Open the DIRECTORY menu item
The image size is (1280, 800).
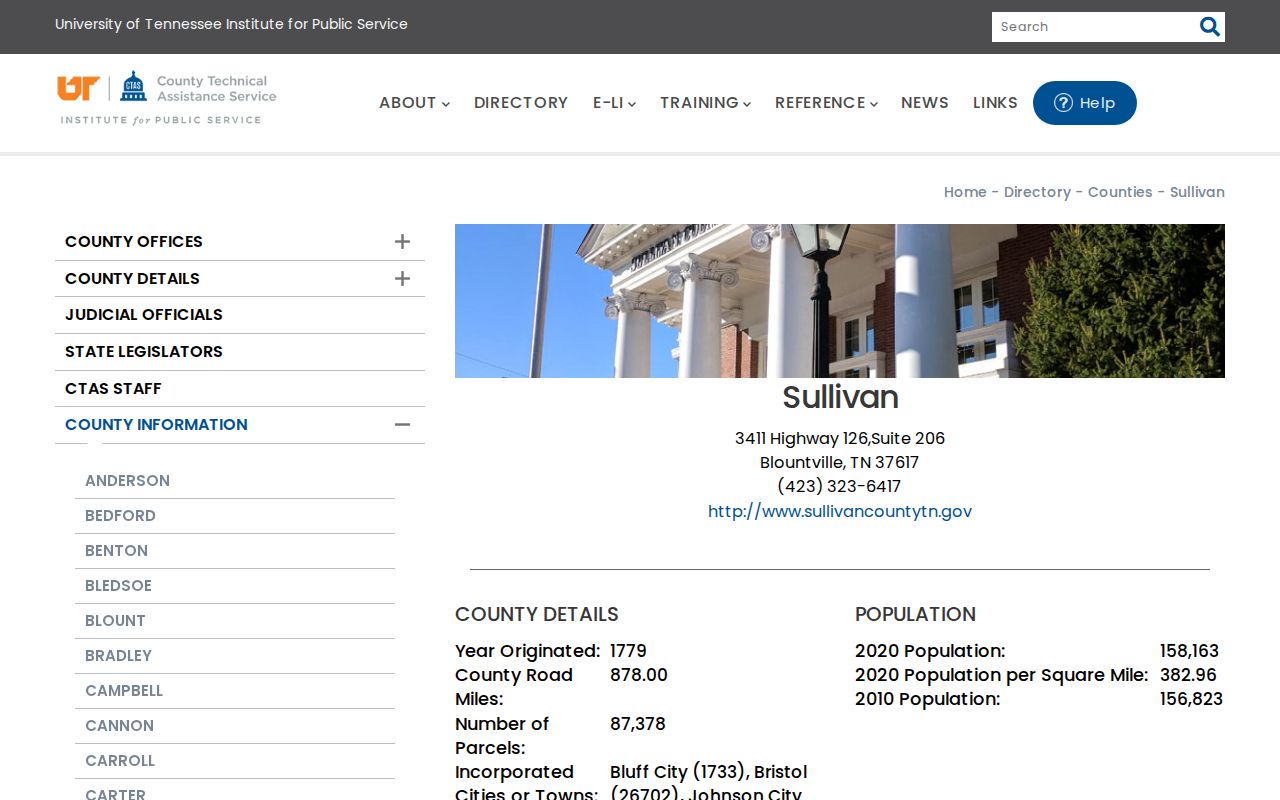click(x=521, y=103)
